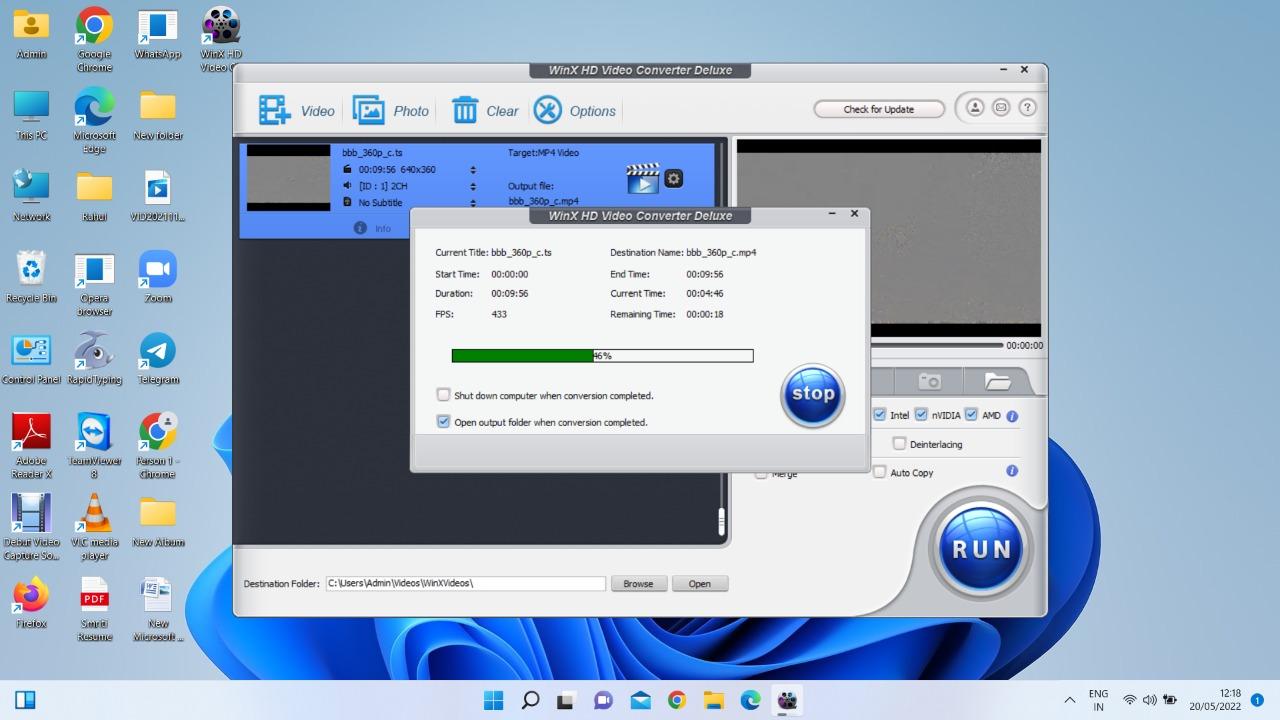
Task: Click the Add Video toolbar icon
Action: (275, 110)
